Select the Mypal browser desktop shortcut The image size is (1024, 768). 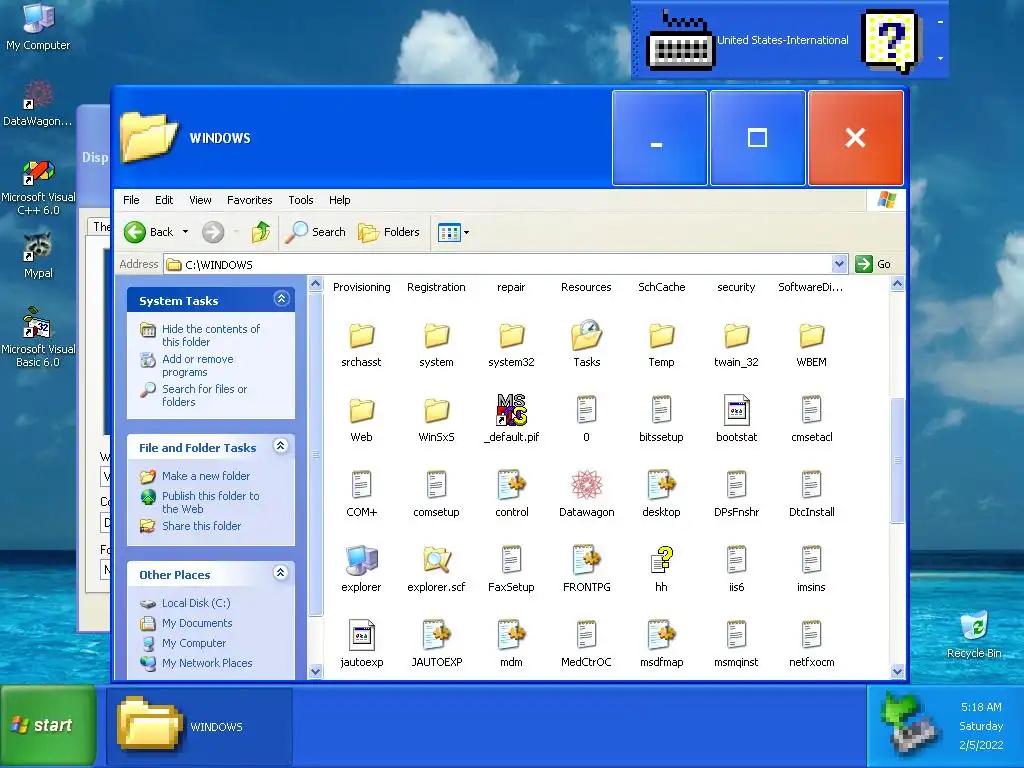[38, 255]
